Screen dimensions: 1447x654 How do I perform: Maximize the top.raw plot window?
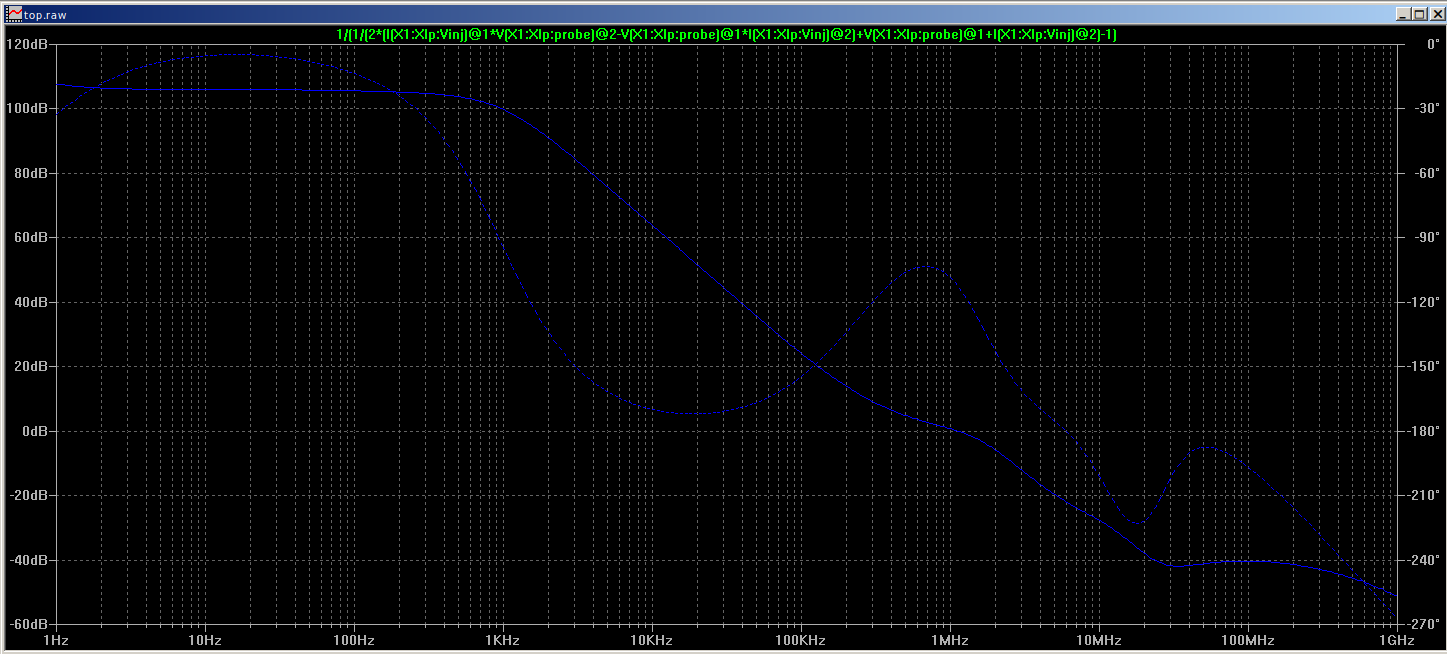tap(1420, 15)
